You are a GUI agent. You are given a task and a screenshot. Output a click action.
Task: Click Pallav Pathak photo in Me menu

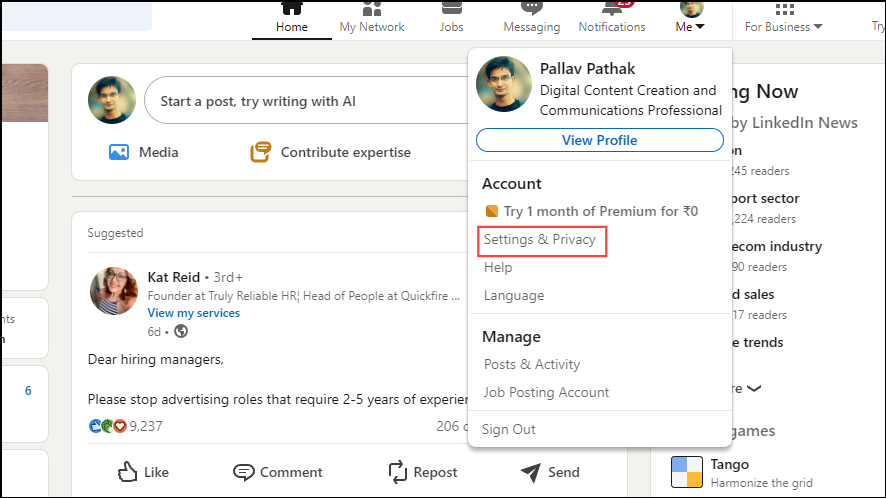tap(503, 84)
